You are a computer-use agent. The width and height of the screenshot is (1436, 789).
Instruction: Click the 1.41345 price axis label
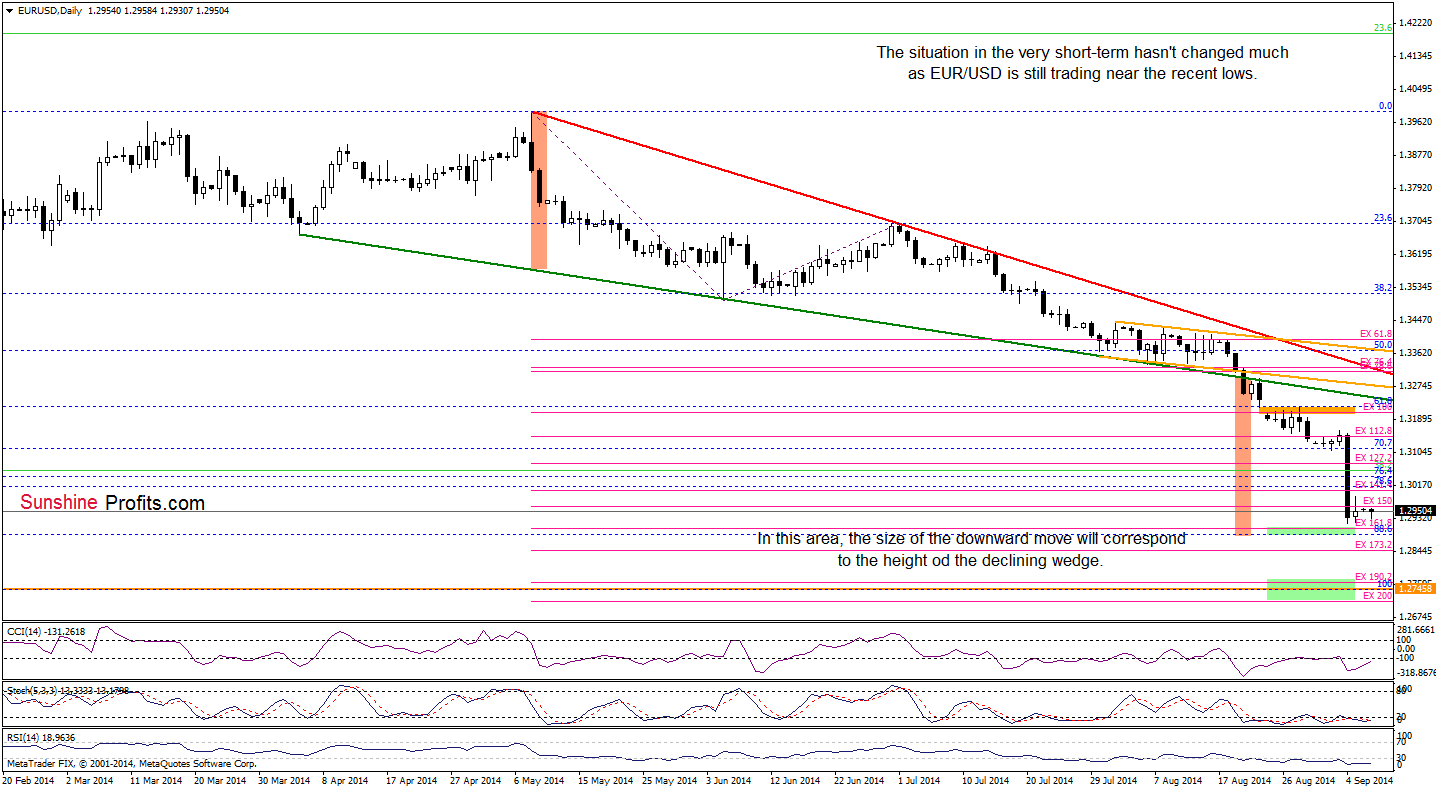pos(1414,56)
